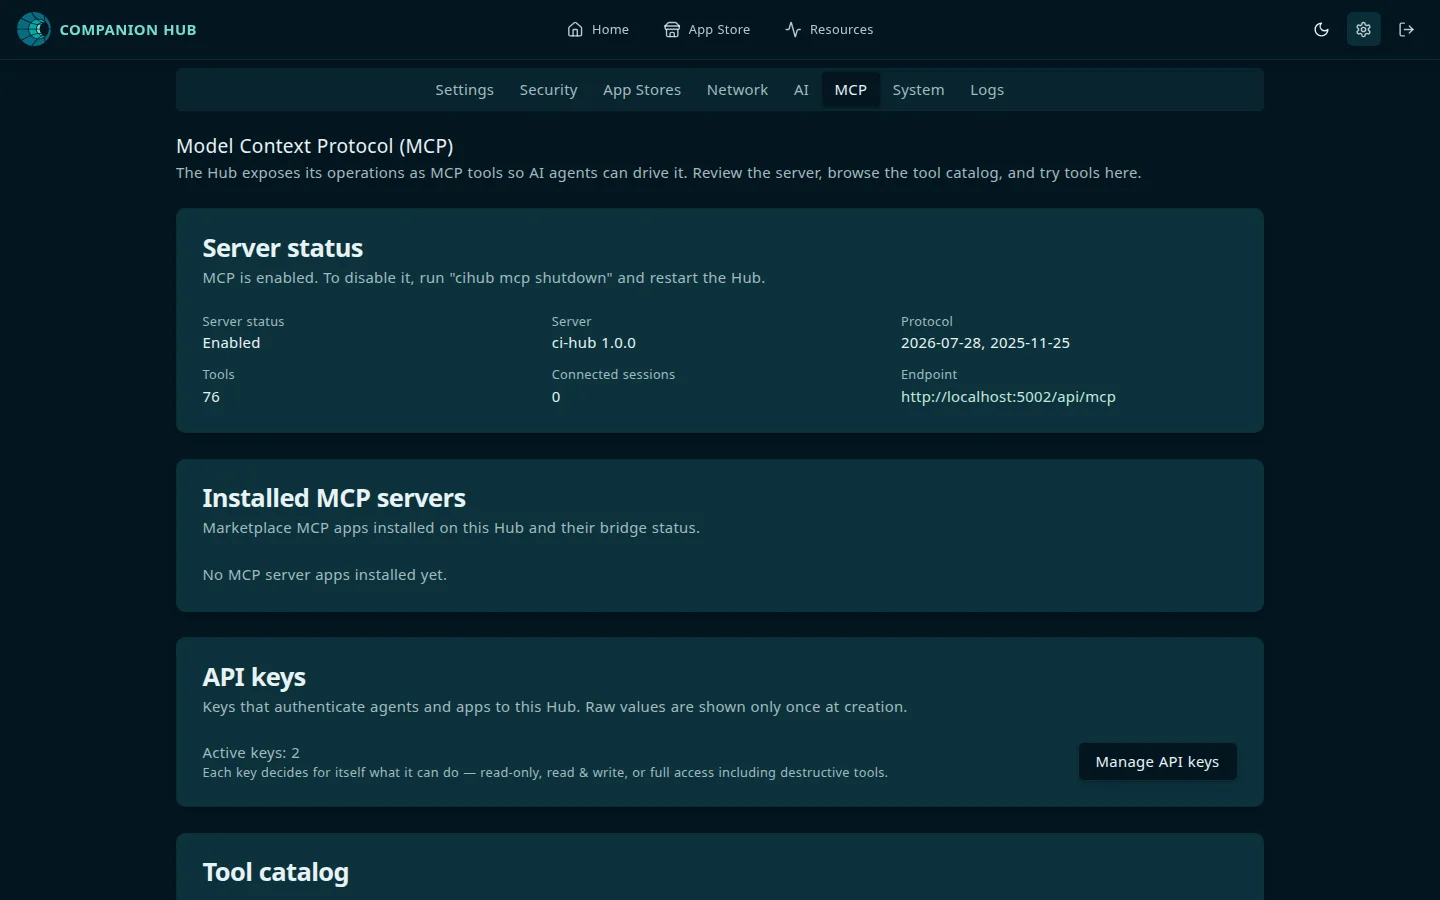Image resolution: width=1440 pixels, height=900 pixels.
Task: Click the Tool catalog heading
Action: point(276,872)
